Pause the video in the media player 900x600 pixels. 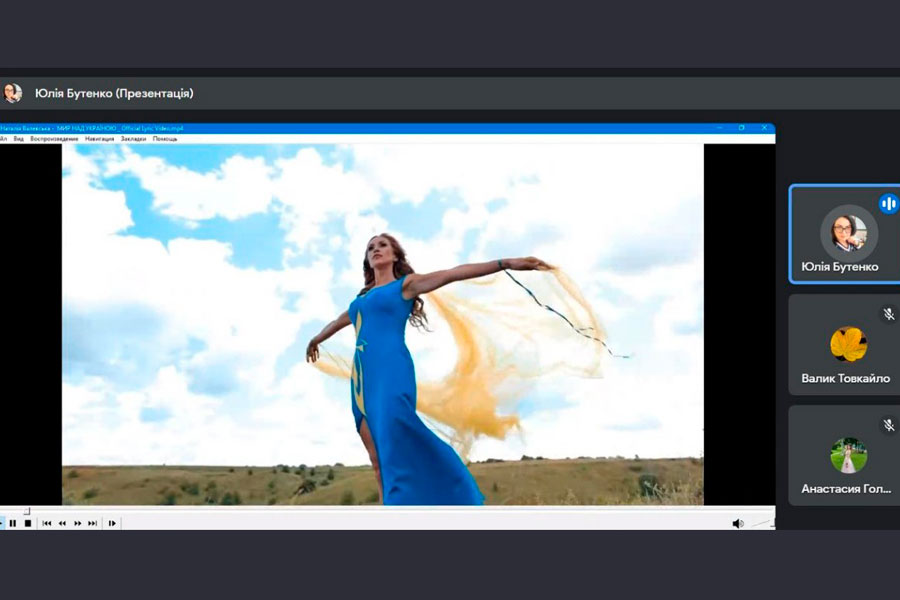[13, 523]
